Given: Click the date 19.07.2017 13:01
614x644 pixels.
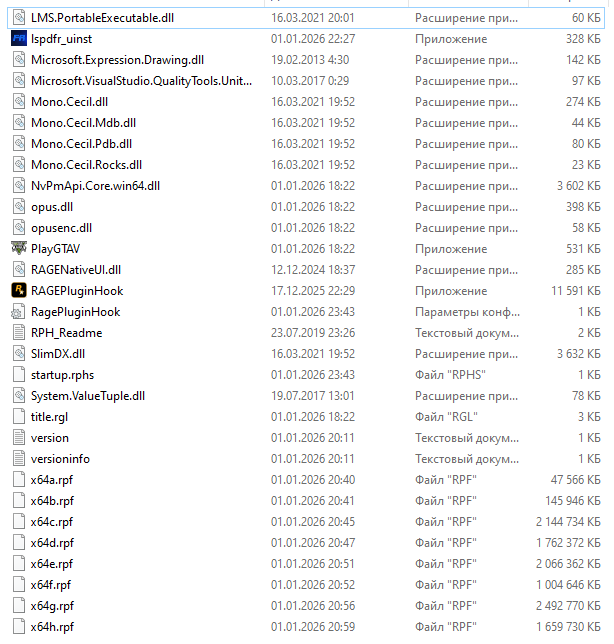Looking at the screenshot, I should (313, 396).
